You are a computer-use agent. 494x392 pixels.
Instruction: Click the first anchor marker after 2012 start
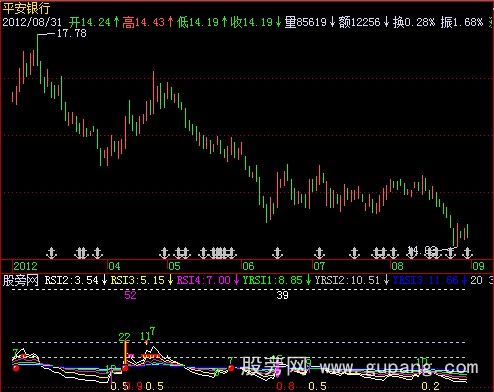[51, 253]
